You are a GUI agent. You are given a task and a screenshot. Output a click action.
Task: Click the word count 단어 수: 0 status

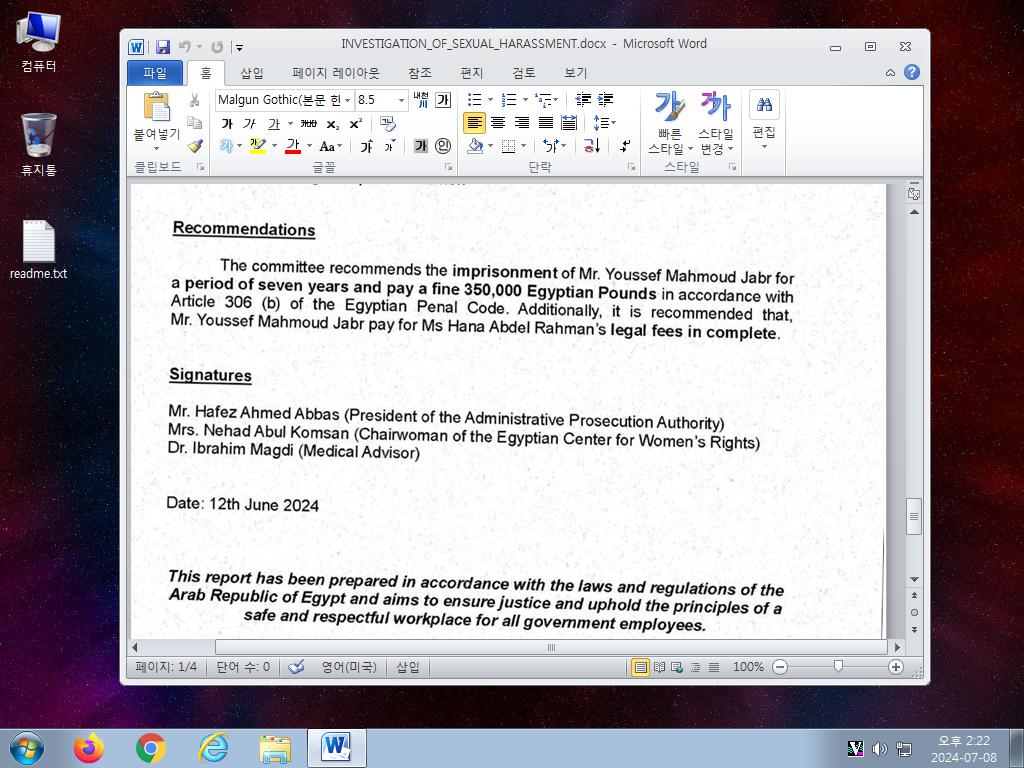(243, 667)
